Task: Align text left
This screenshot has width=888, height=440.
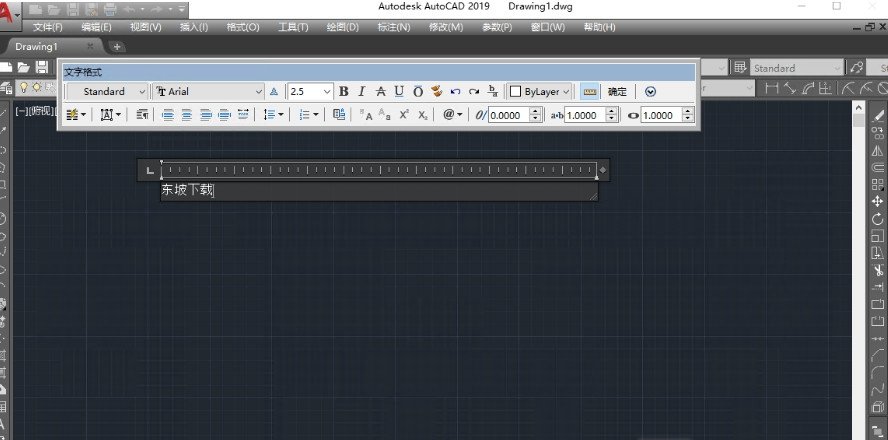Action: click(168, 115)
